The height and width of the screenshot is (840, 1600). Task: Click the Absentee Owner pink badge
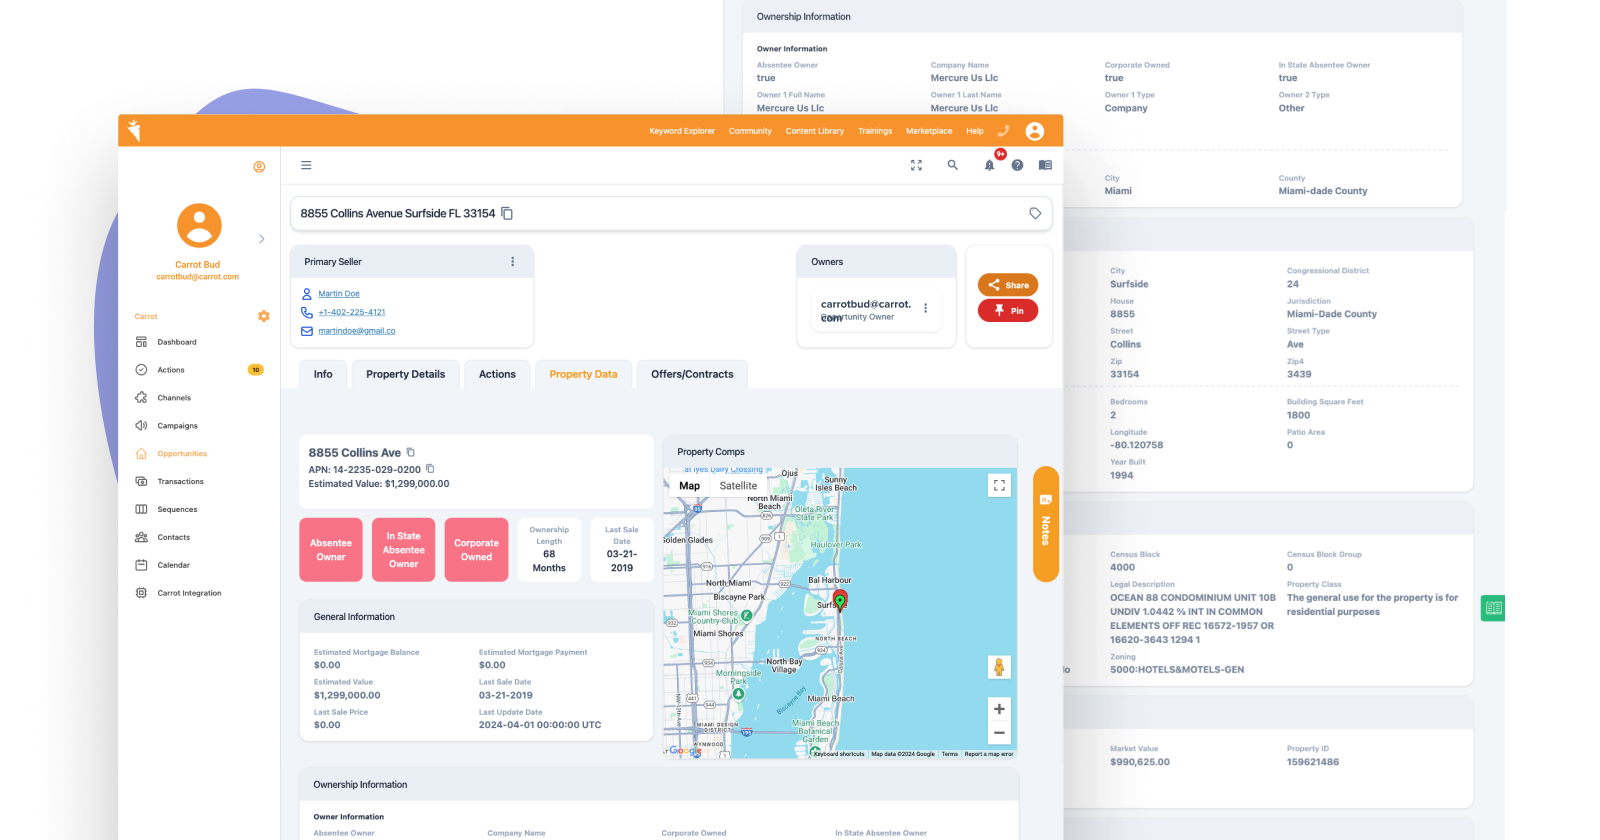(331, 550)
